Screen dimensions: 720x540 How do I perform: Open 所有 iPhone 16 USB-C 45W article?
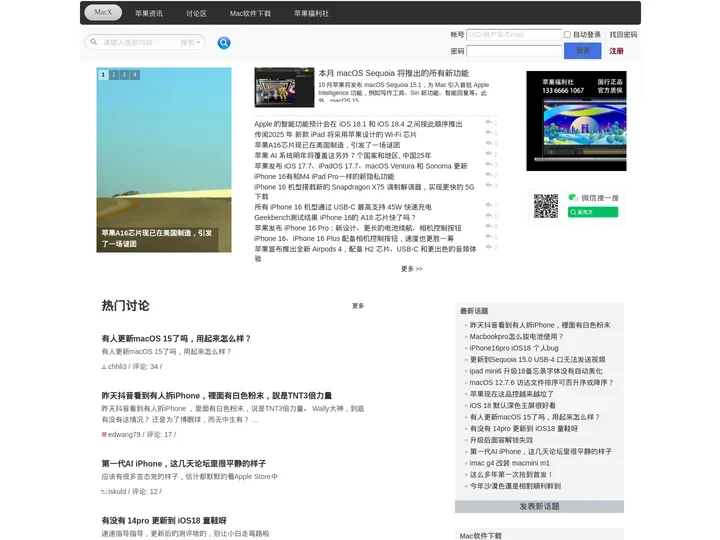[x=343, y=207]
